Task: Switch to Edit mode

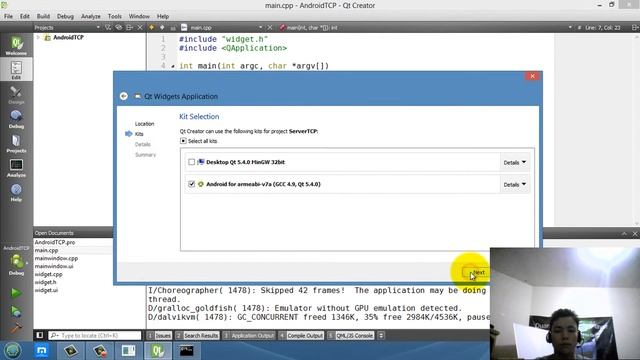Action: point(16,69)
